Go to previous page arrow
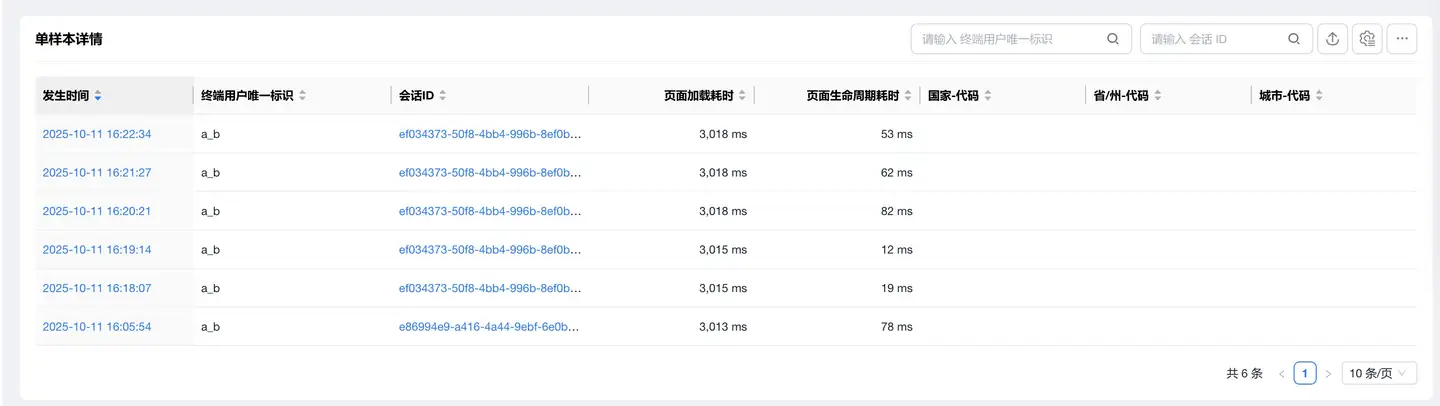The image size is (1440, 406). click(1281, 374)
